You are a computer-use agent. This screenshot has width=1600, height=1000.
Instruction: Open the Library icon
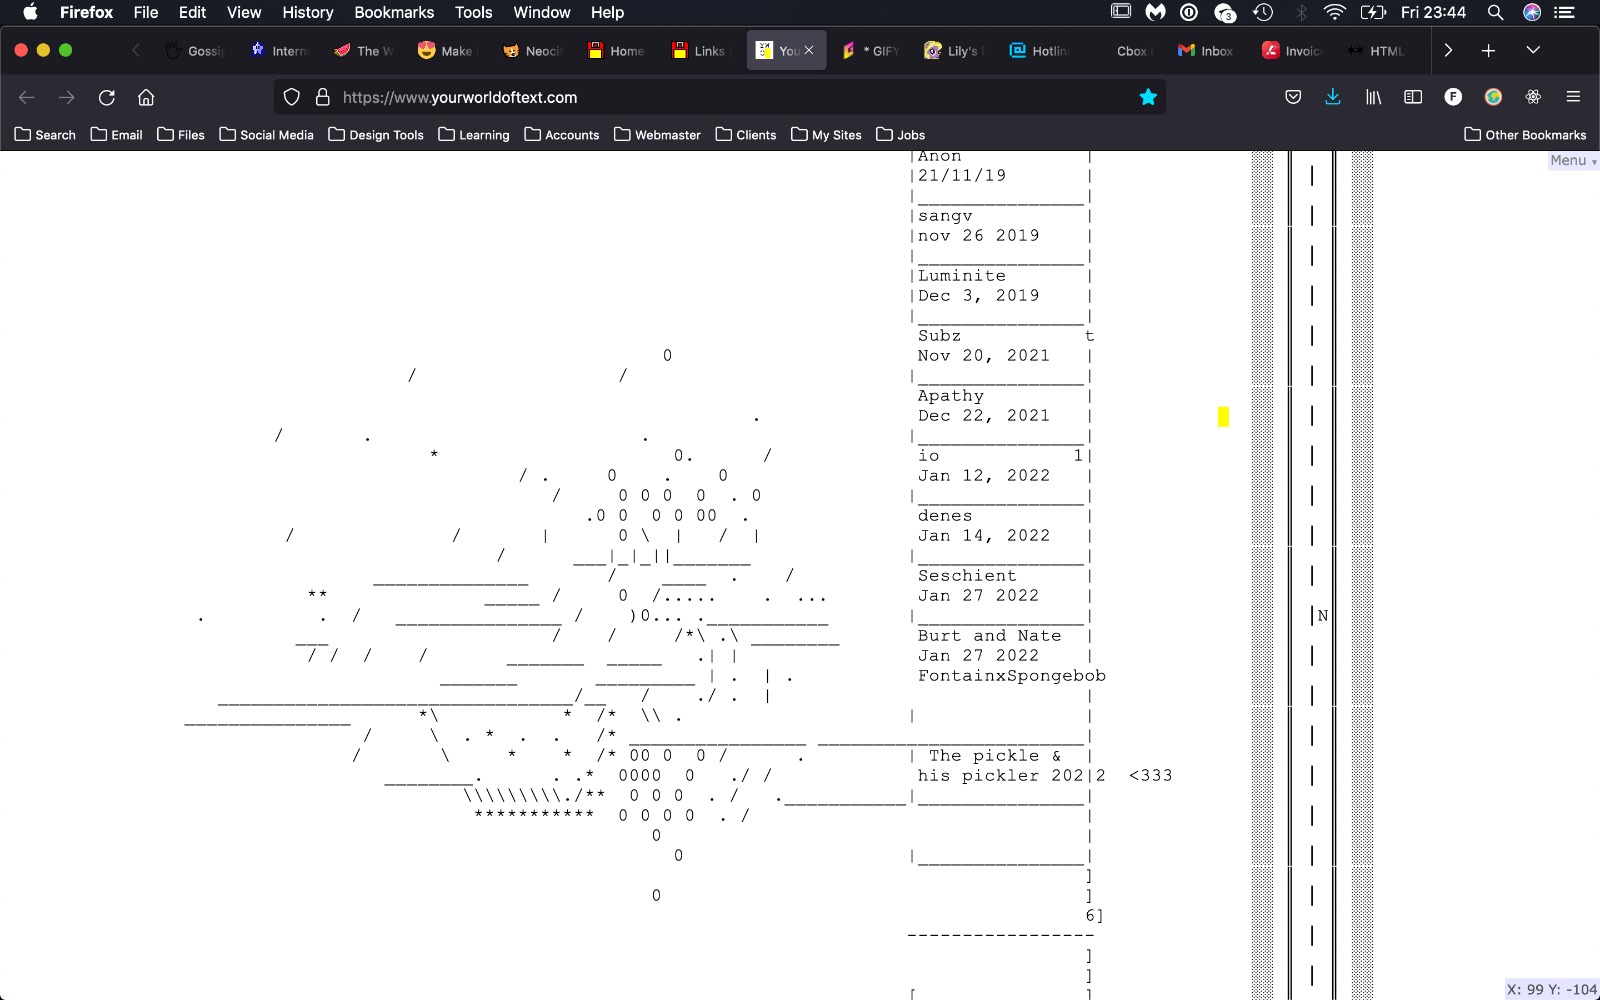1373,97
